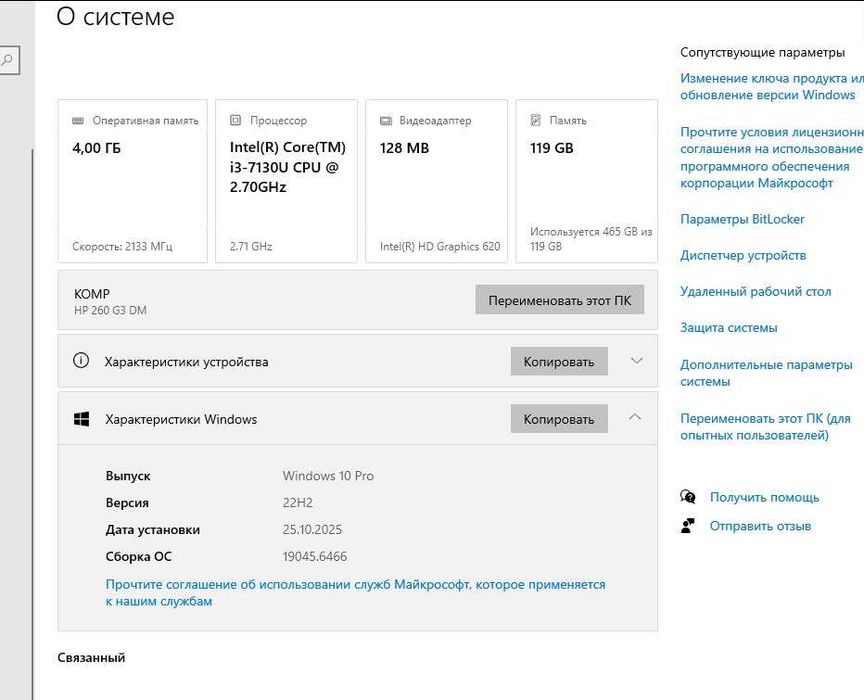The image size is (864, 700).
Task: Collapse Характеристики Windows with the chevron
Action: 635,417
